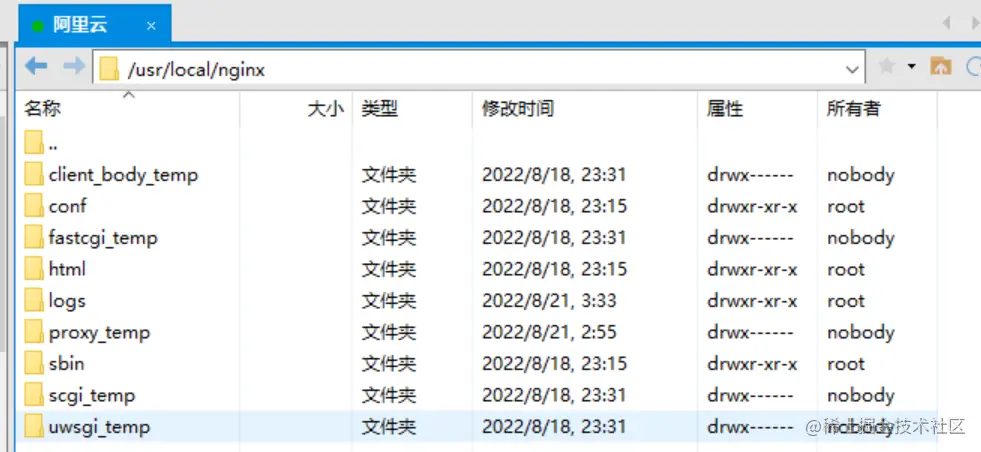Click the modified time of the html row
981x452 pixels.
554,269
